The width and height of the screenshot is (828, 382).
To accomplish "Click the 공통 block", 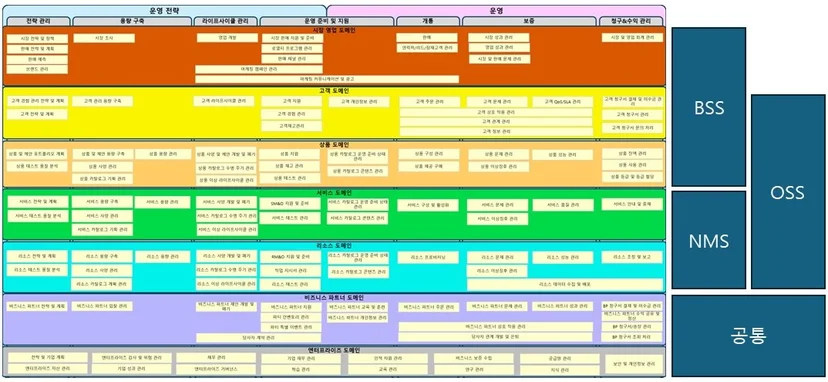I will 748,336.
